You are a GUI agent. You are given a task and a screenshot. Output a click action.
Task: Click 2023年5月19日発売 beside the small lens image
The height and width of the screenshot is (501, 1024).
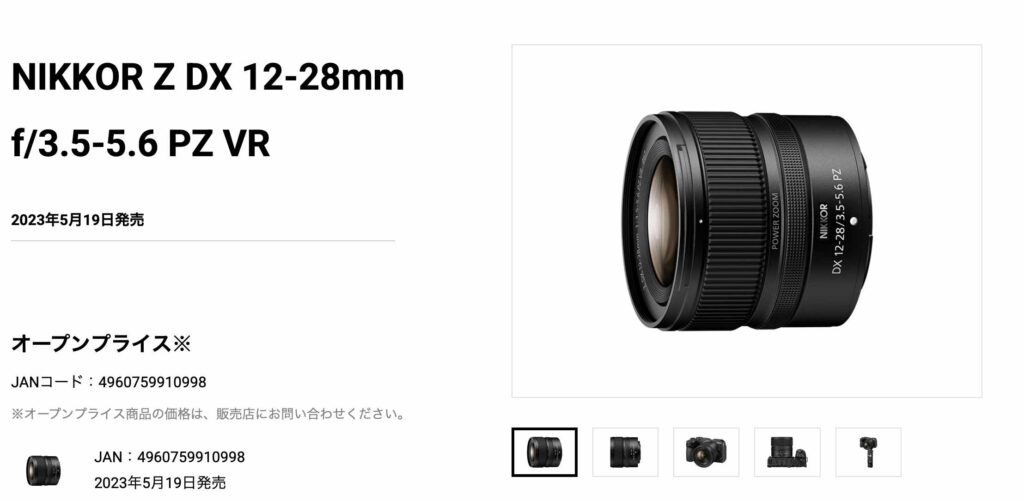160,483
